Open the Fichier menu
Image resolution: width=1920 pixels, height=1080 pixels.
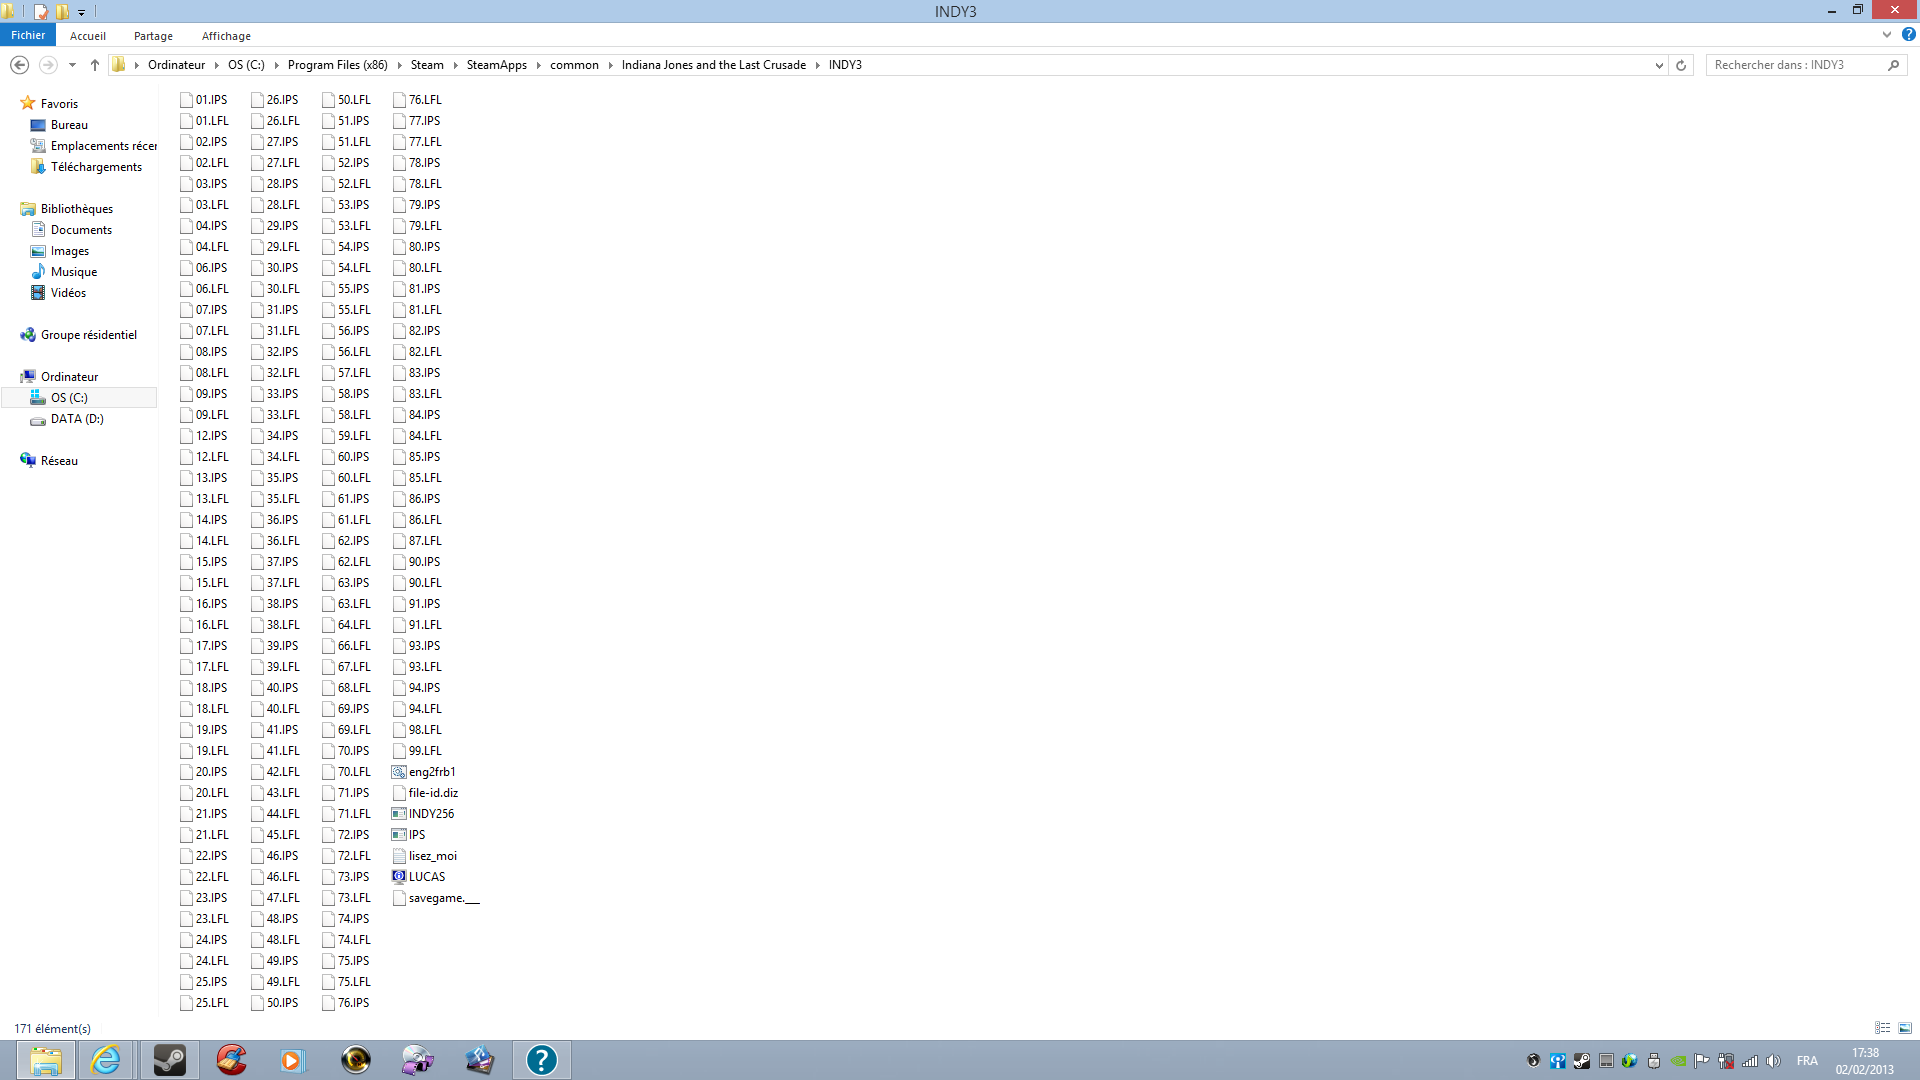click(28, 35)
